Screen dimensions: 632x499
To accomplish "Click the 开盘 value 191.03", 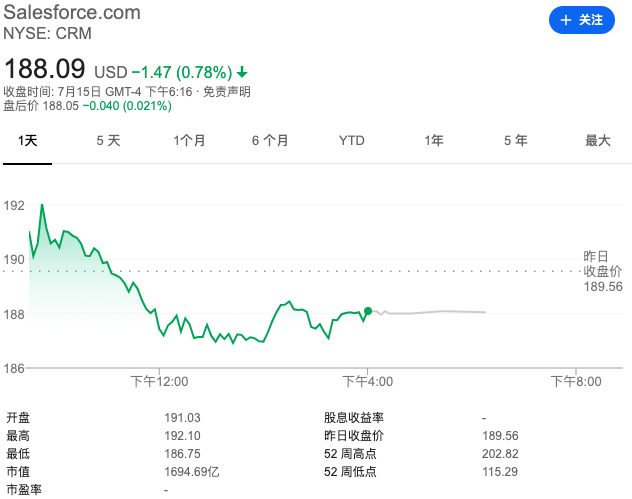I will pyautogui.click(x=182, y=418).
